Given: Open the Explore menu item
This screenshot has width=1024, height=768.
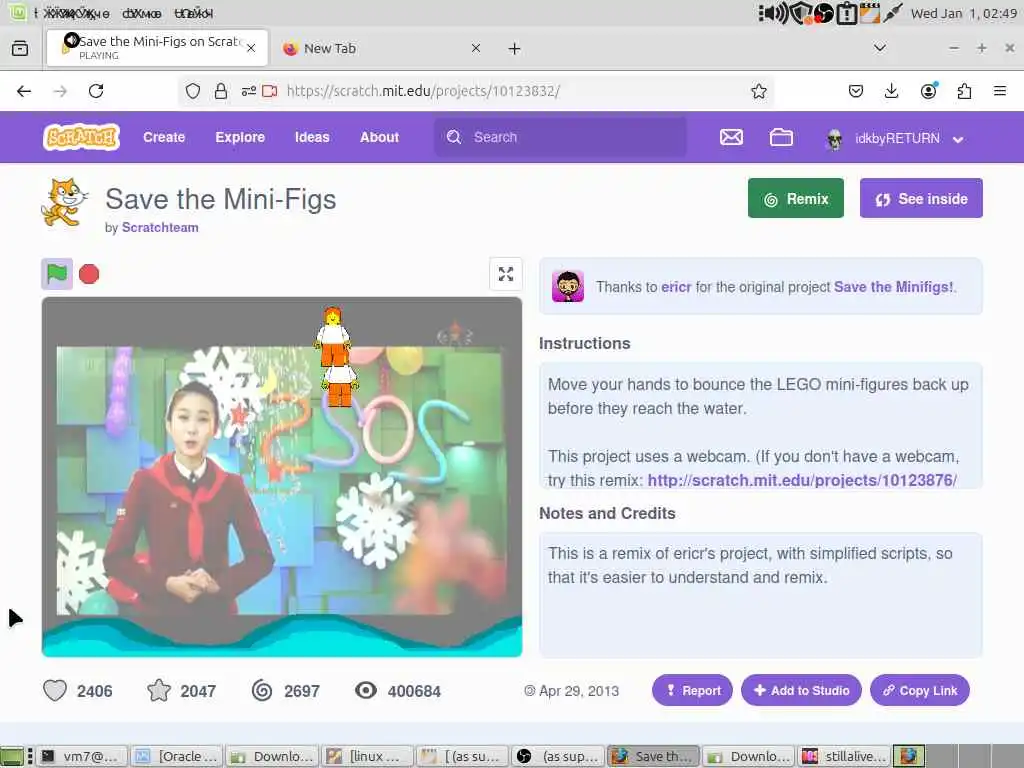Looking at the screenshot, I should [240, 137].
